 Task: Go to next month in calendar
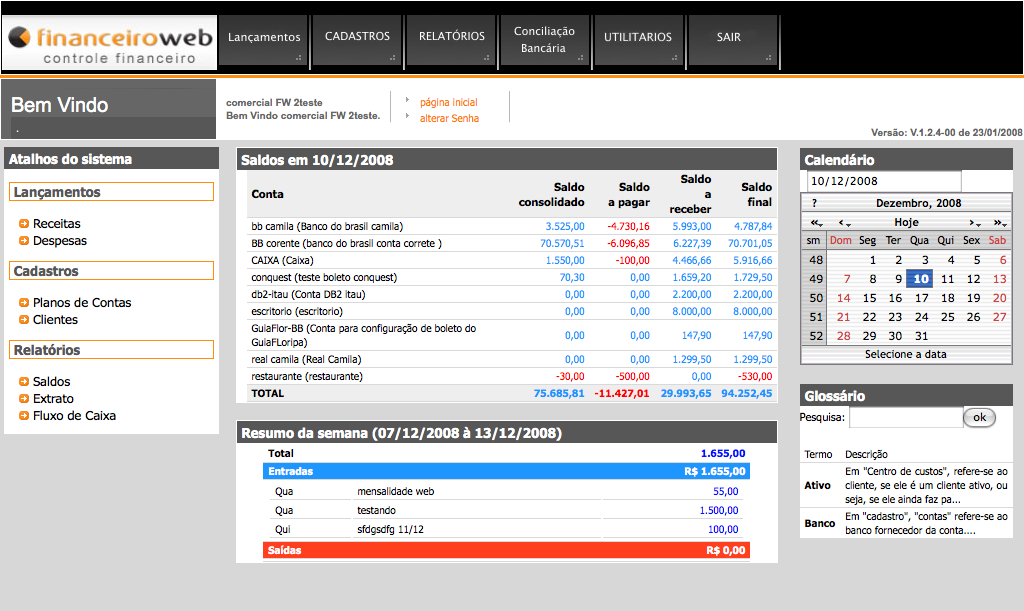click(974, 223)
